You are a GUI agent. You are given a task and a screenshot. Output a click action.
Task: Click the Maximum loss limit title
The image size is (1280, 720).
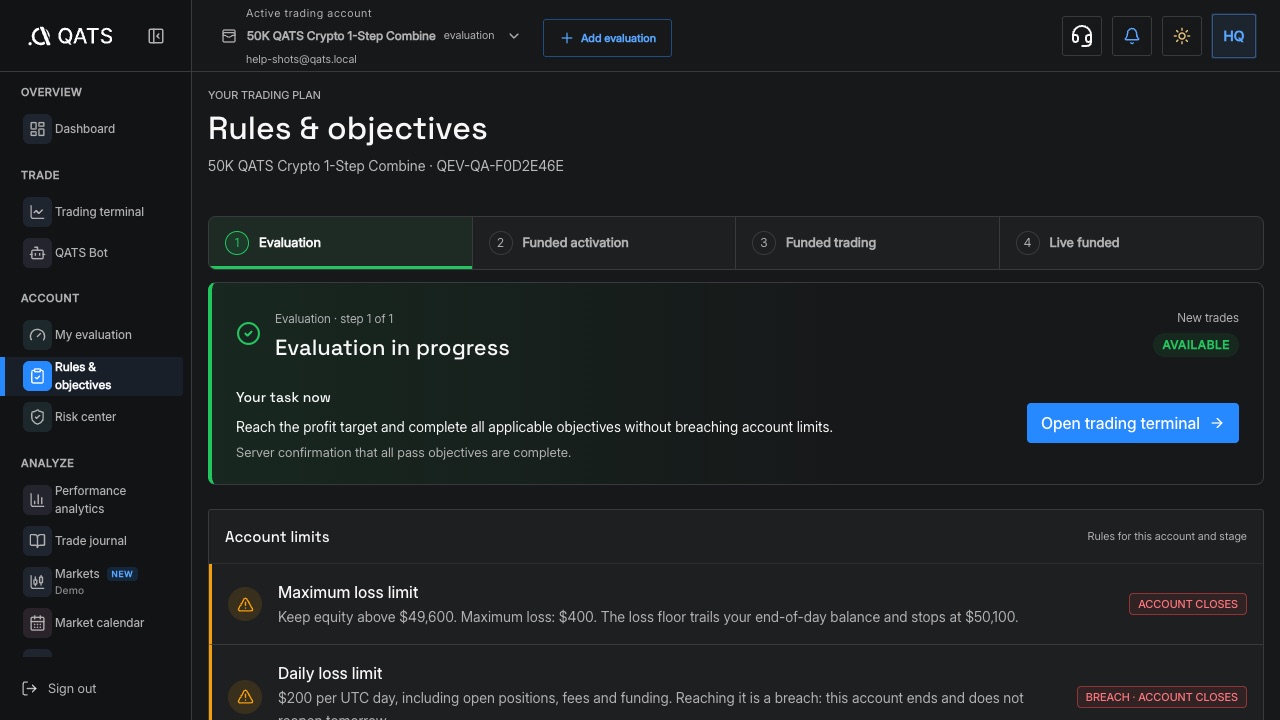[x=348, y=592]
